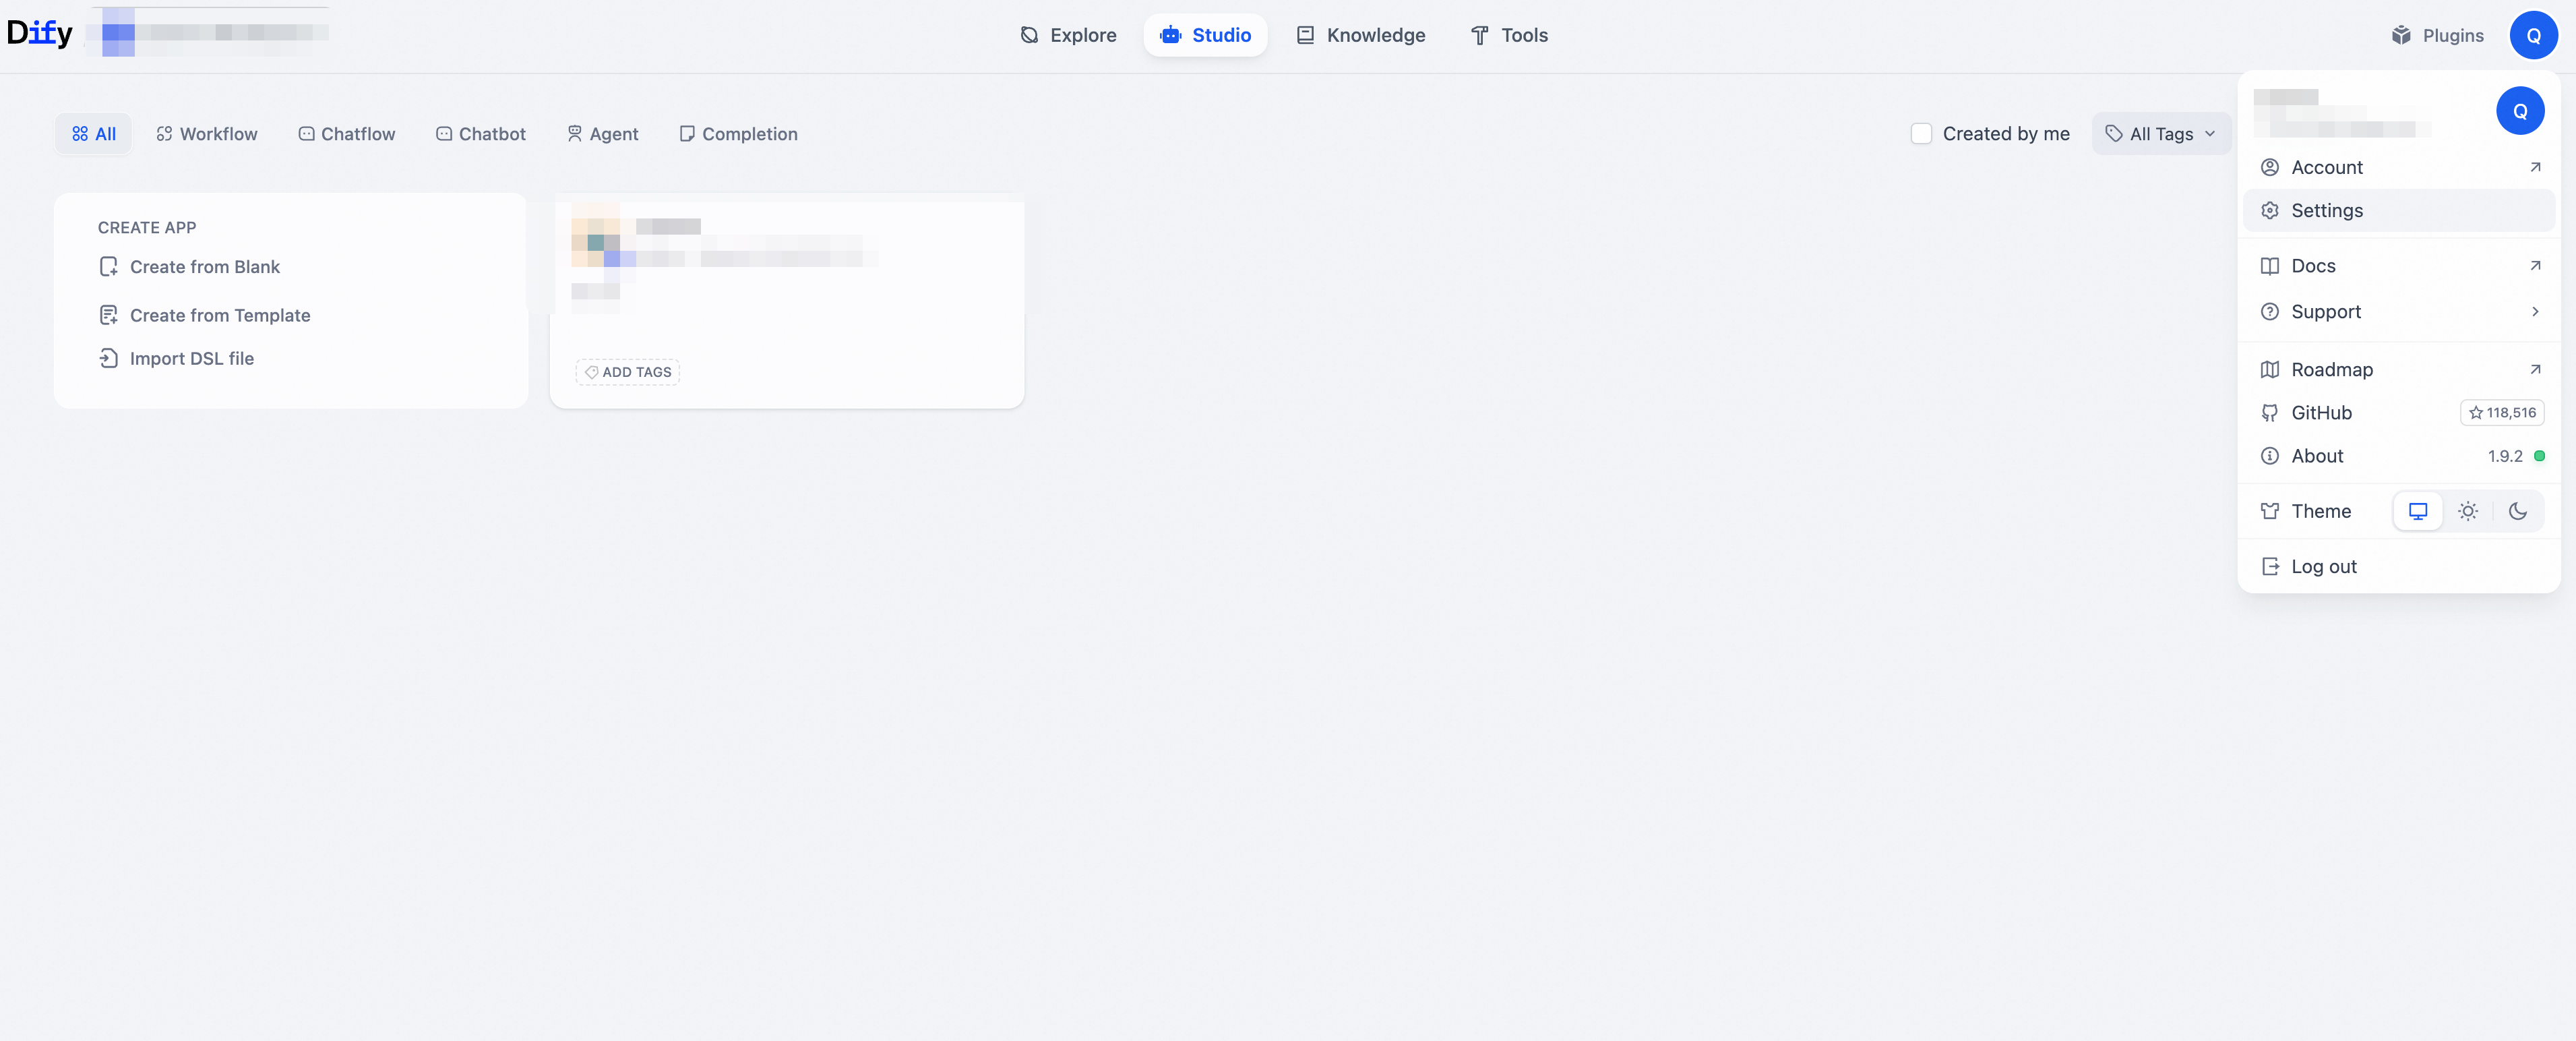Open the Explore compass tab
Viewport: 2576px width, 1041px height.
[1068, 35]
